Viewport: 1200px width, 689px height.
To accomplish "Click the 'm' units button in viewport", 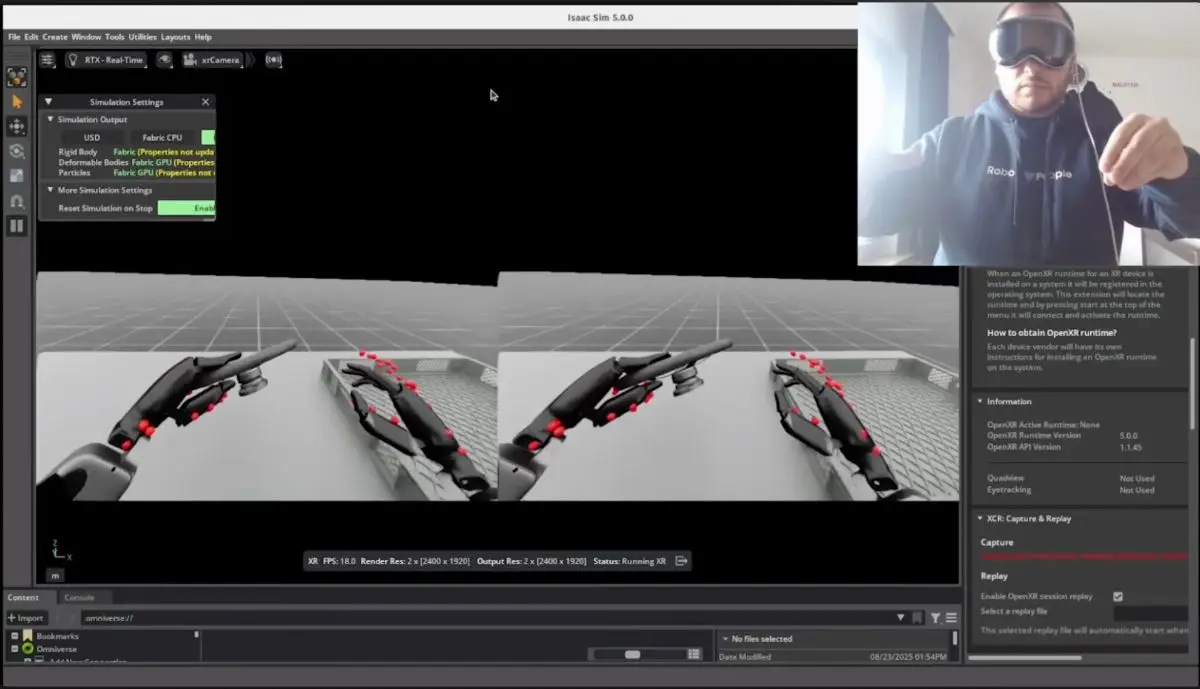I will tap(55, 575).
